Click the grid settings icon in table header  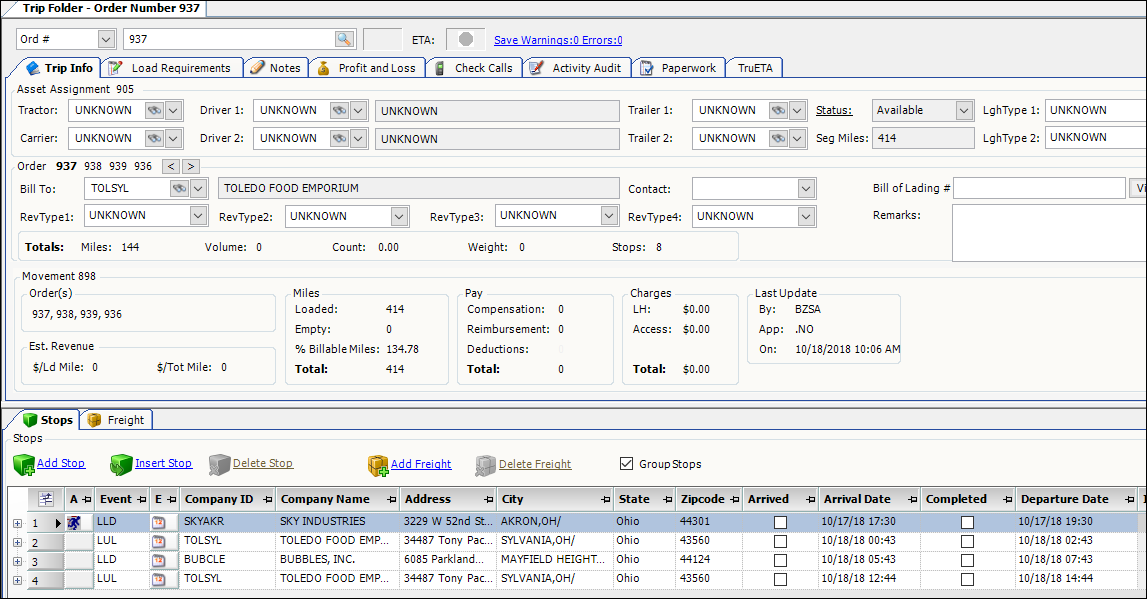(x=46, y=499)
